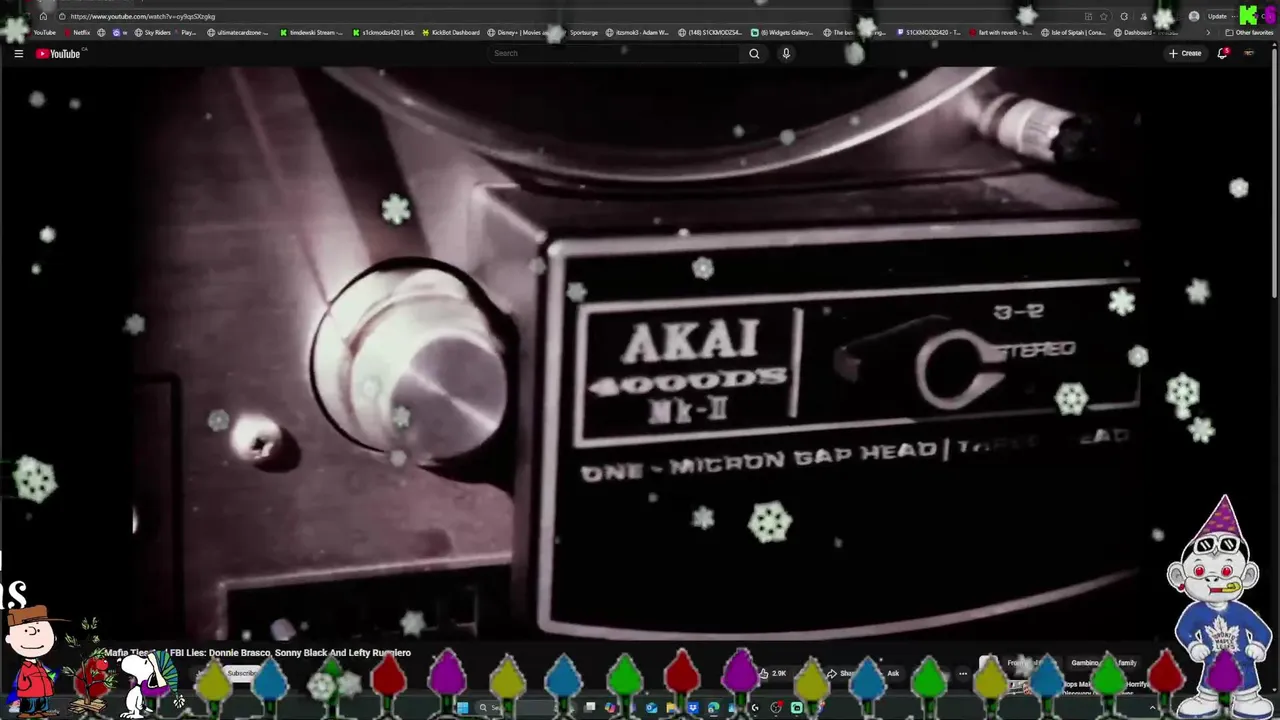Like the video showing 2.9K
1280x720 pixels.
pyautogui.click(x=773, y=673)
